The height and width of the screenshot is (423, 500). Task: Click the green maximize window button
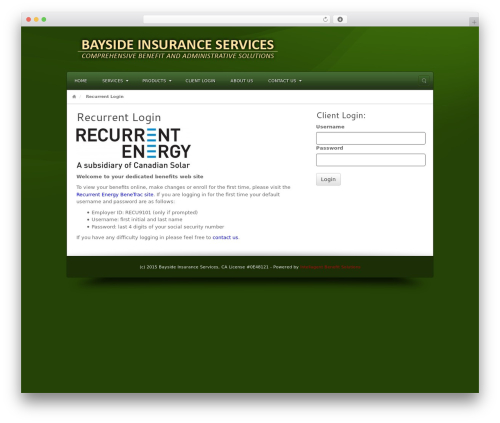[44, 19]
